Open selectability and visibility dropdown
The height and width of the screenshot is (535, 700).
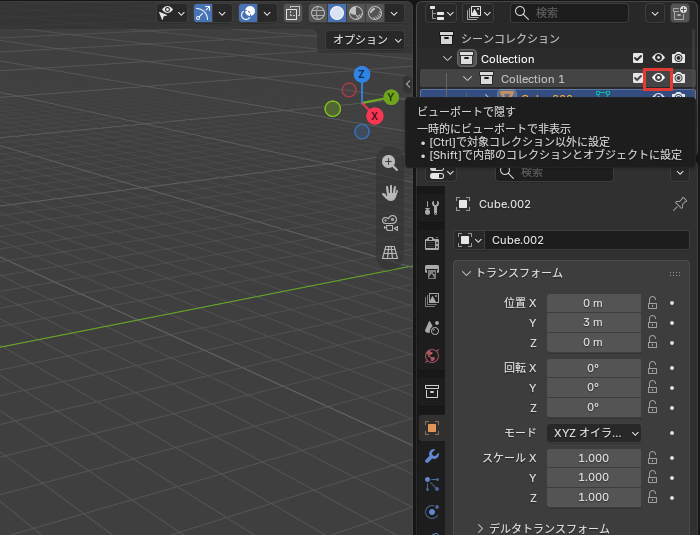pyautogui.click(x=172, y=13)
